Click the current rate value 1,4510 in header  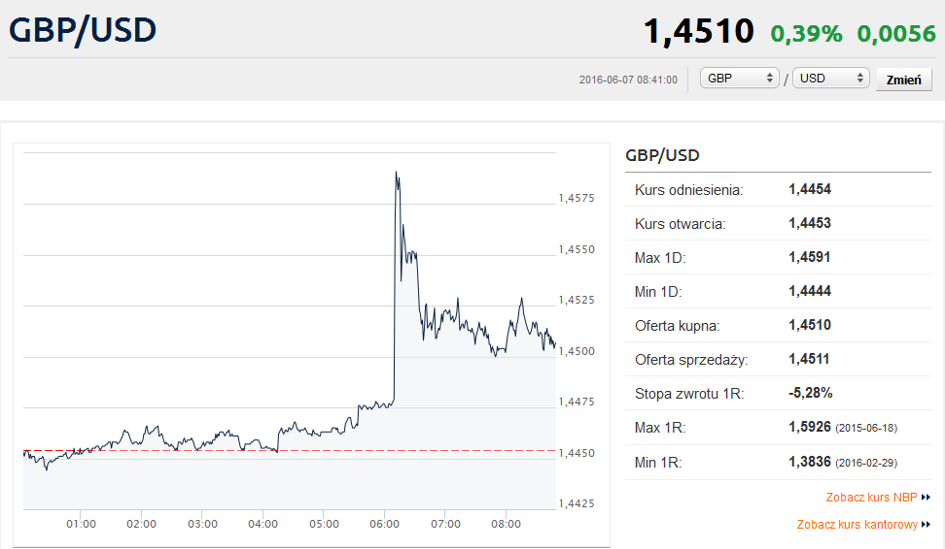[x=698, y=31]
